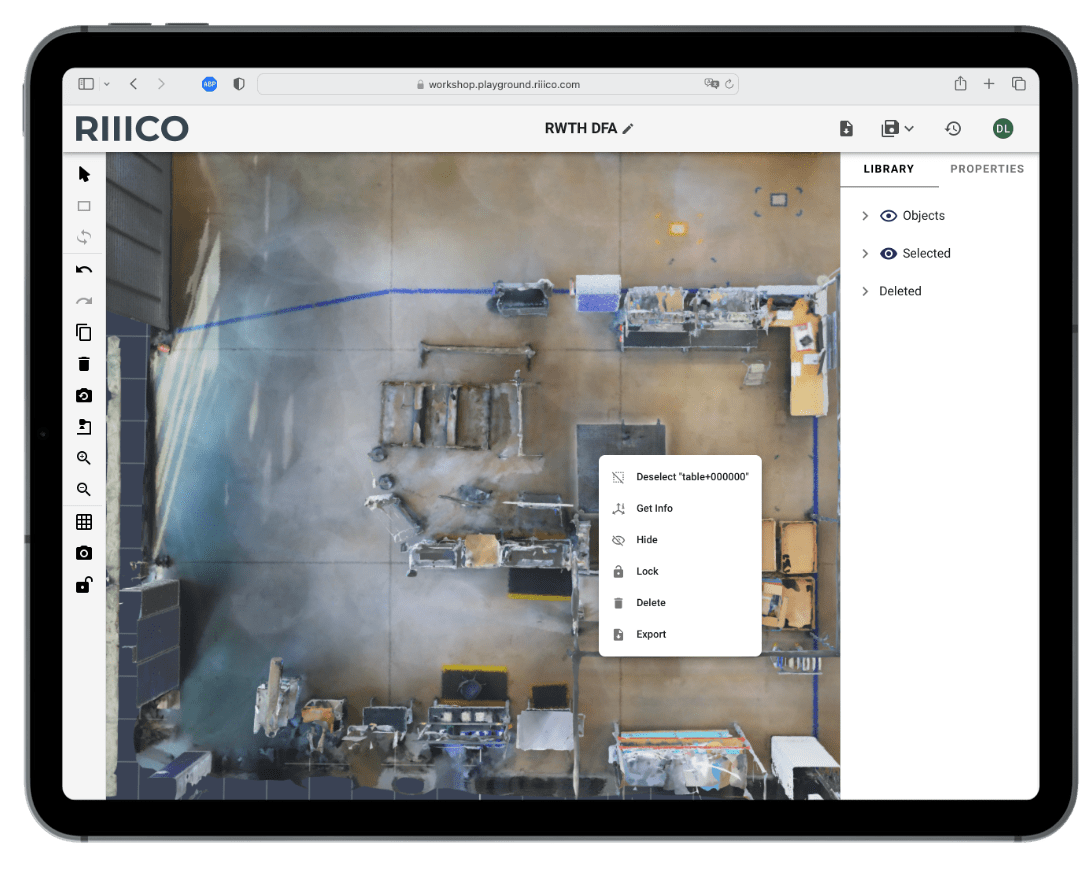
Task: Select the arrow pointer tool
Action: 84,174
